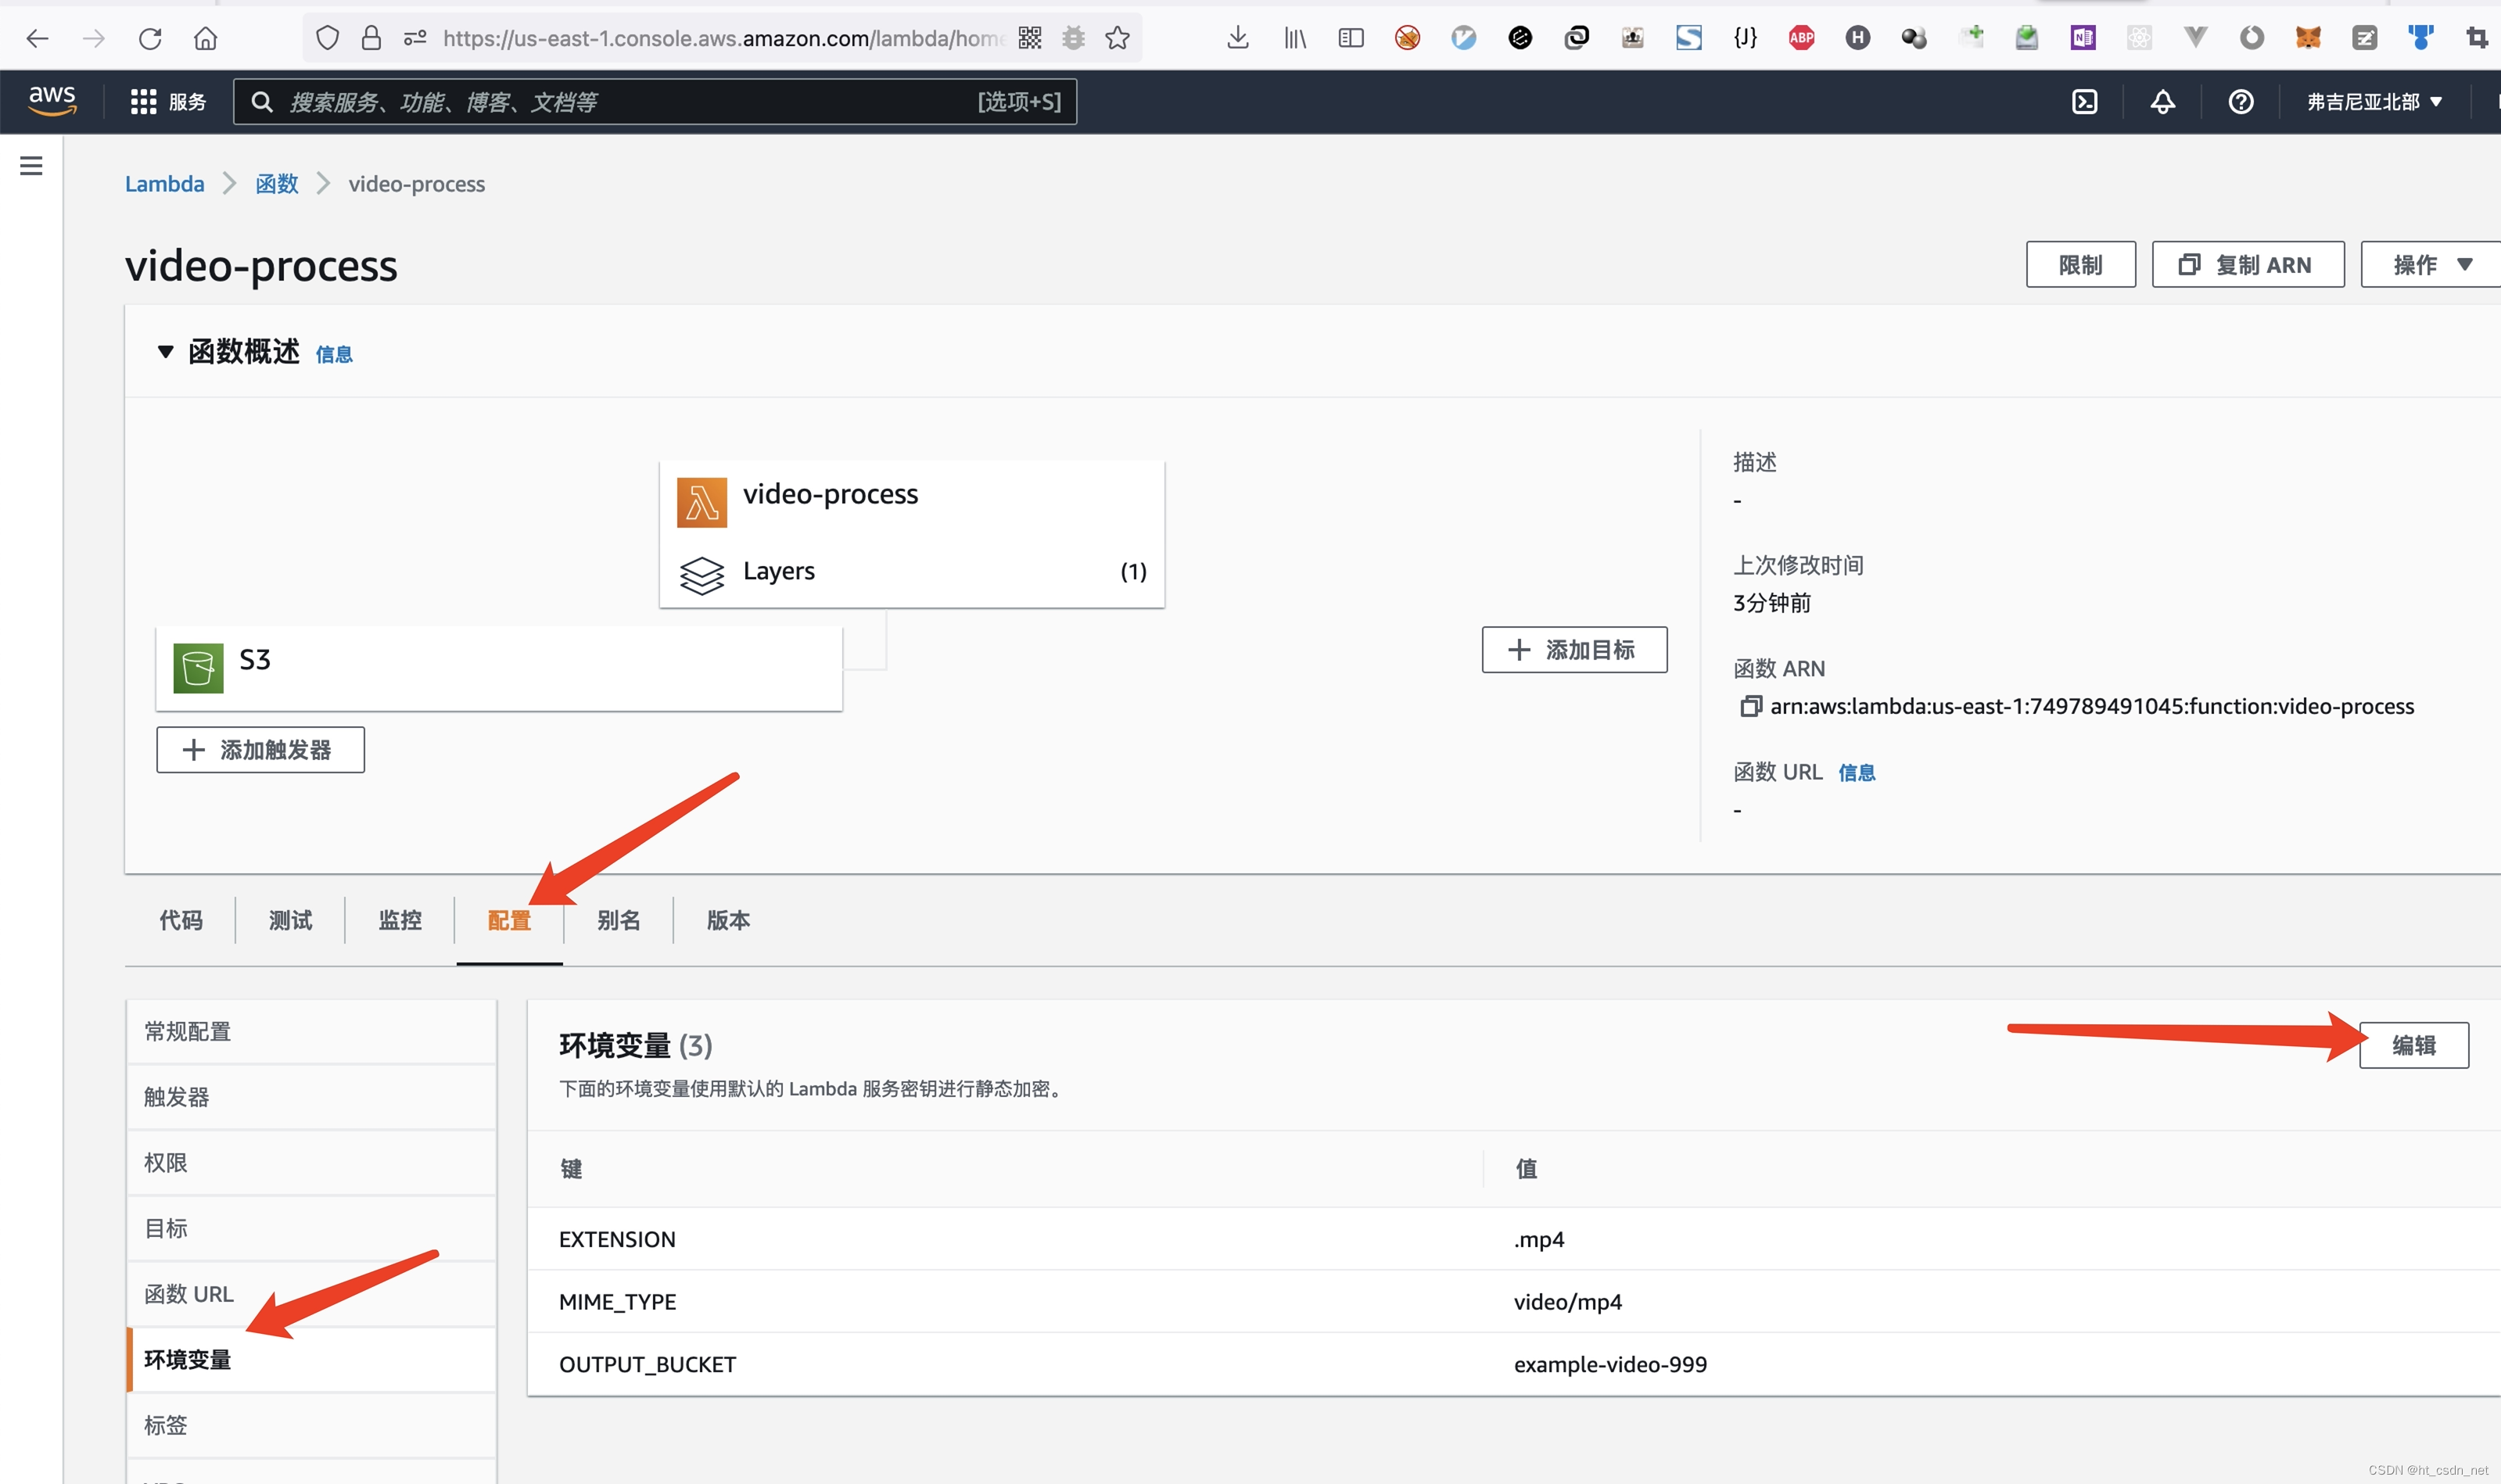The image size is (2501, 1484).
Task: Click the browser URL address field
Action: [x=724, y=38]
